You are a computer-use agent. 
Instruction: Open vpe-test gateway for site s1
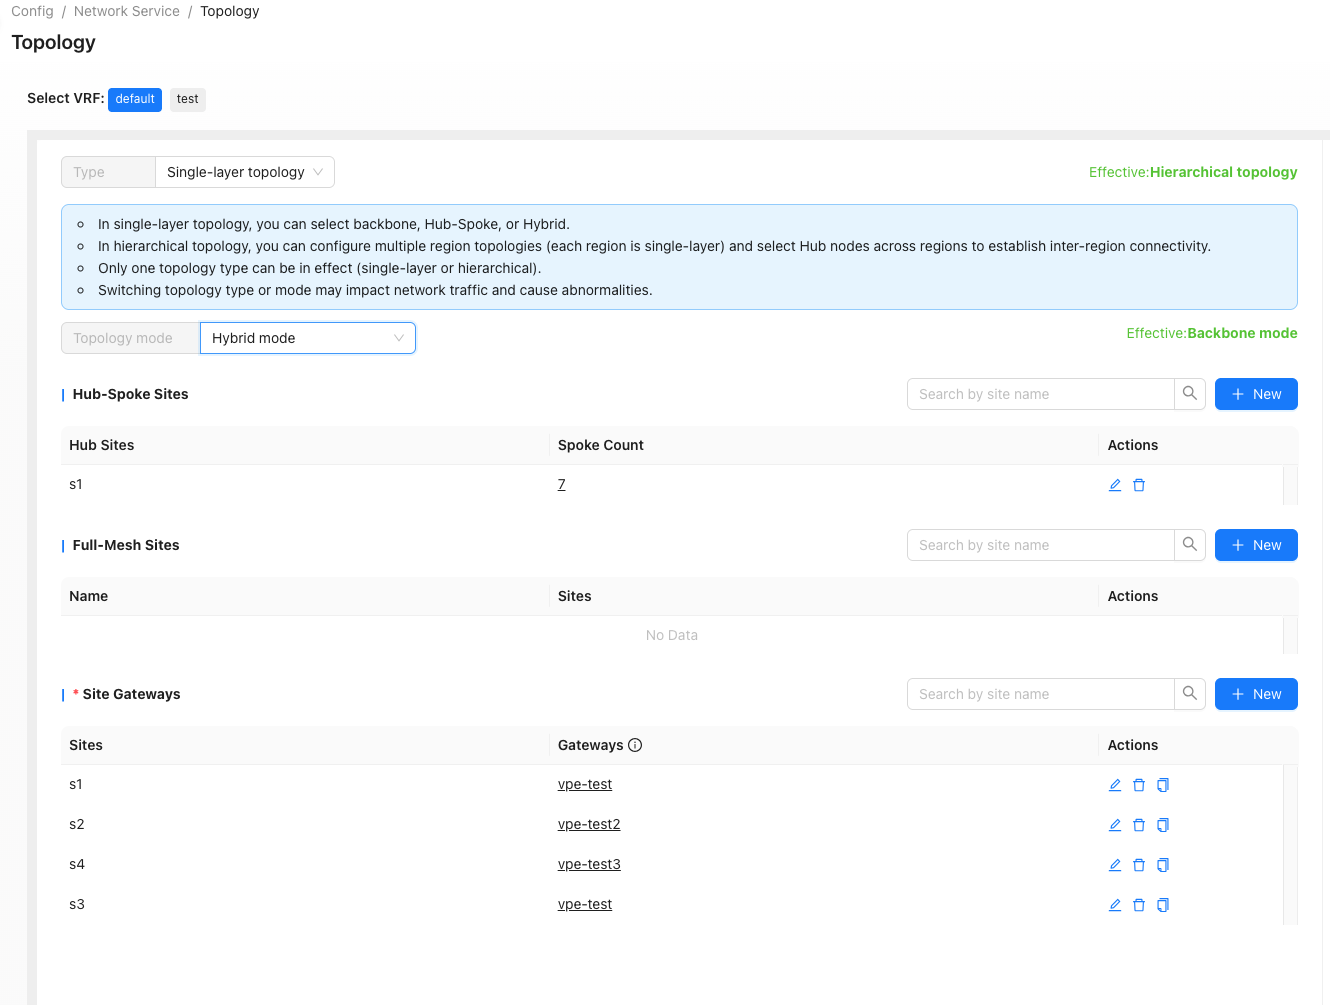click(585, 784)
